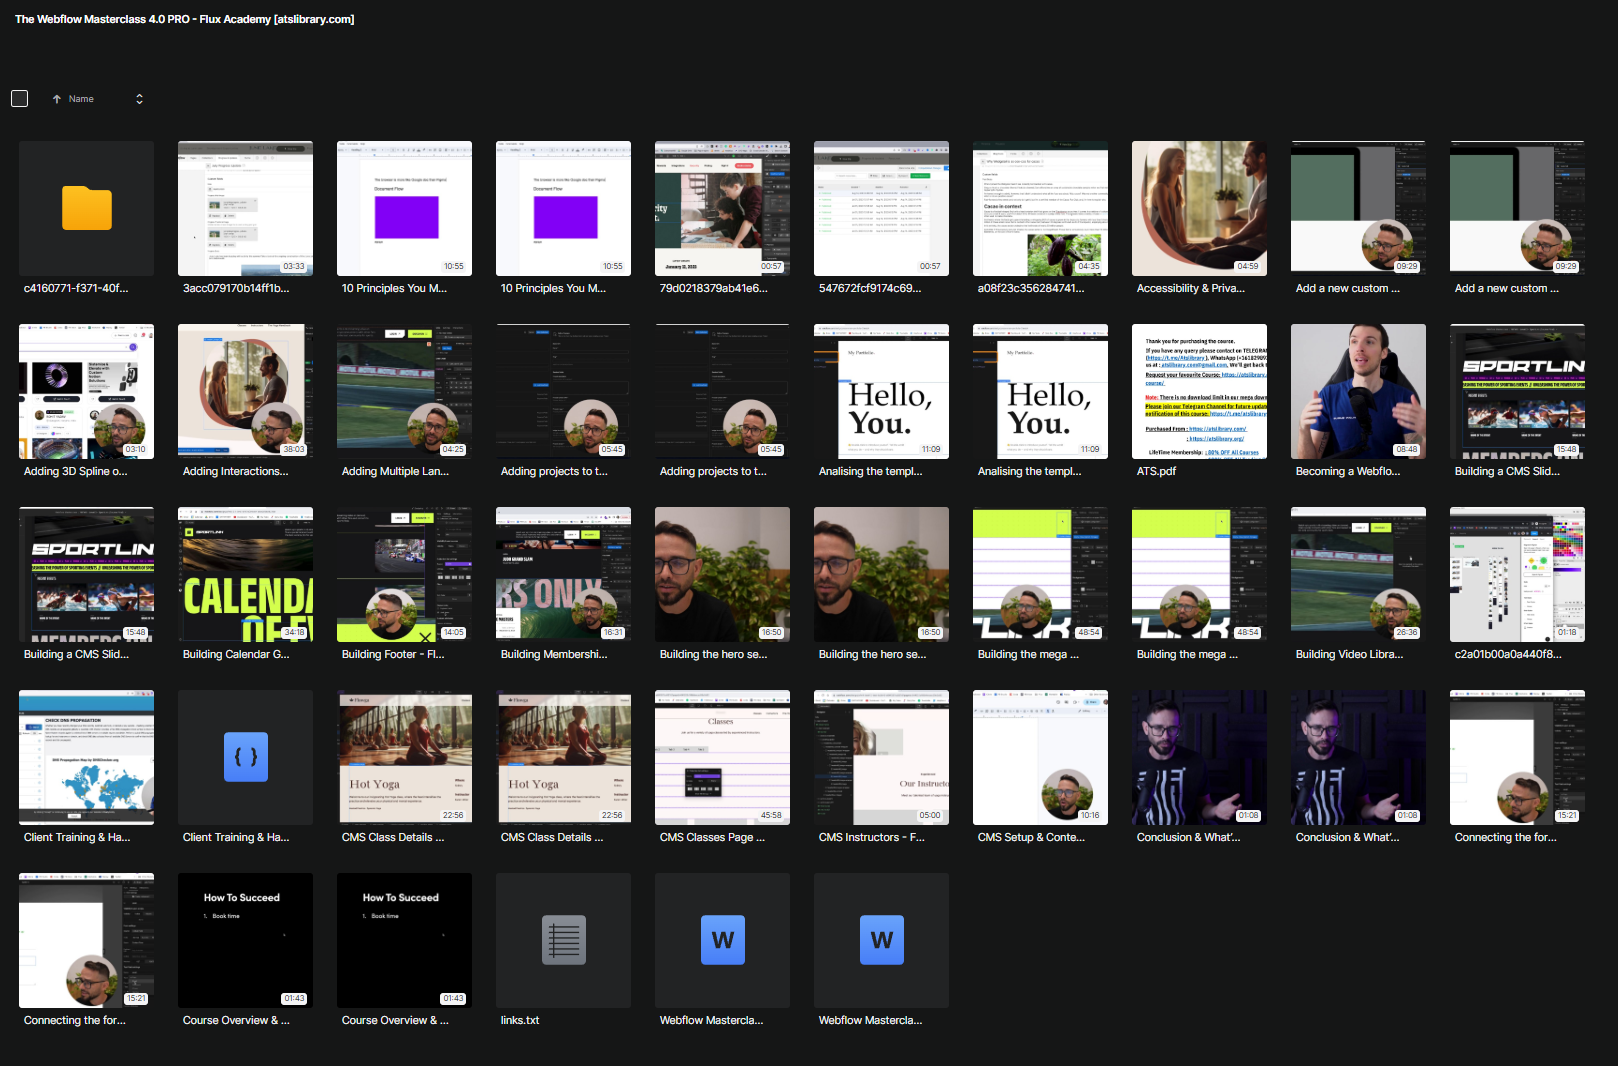Open the c2a01b00a0a440f8 video thumbnail
The height and width of the screenshot is (1066, 1618).
(1517, 574)
